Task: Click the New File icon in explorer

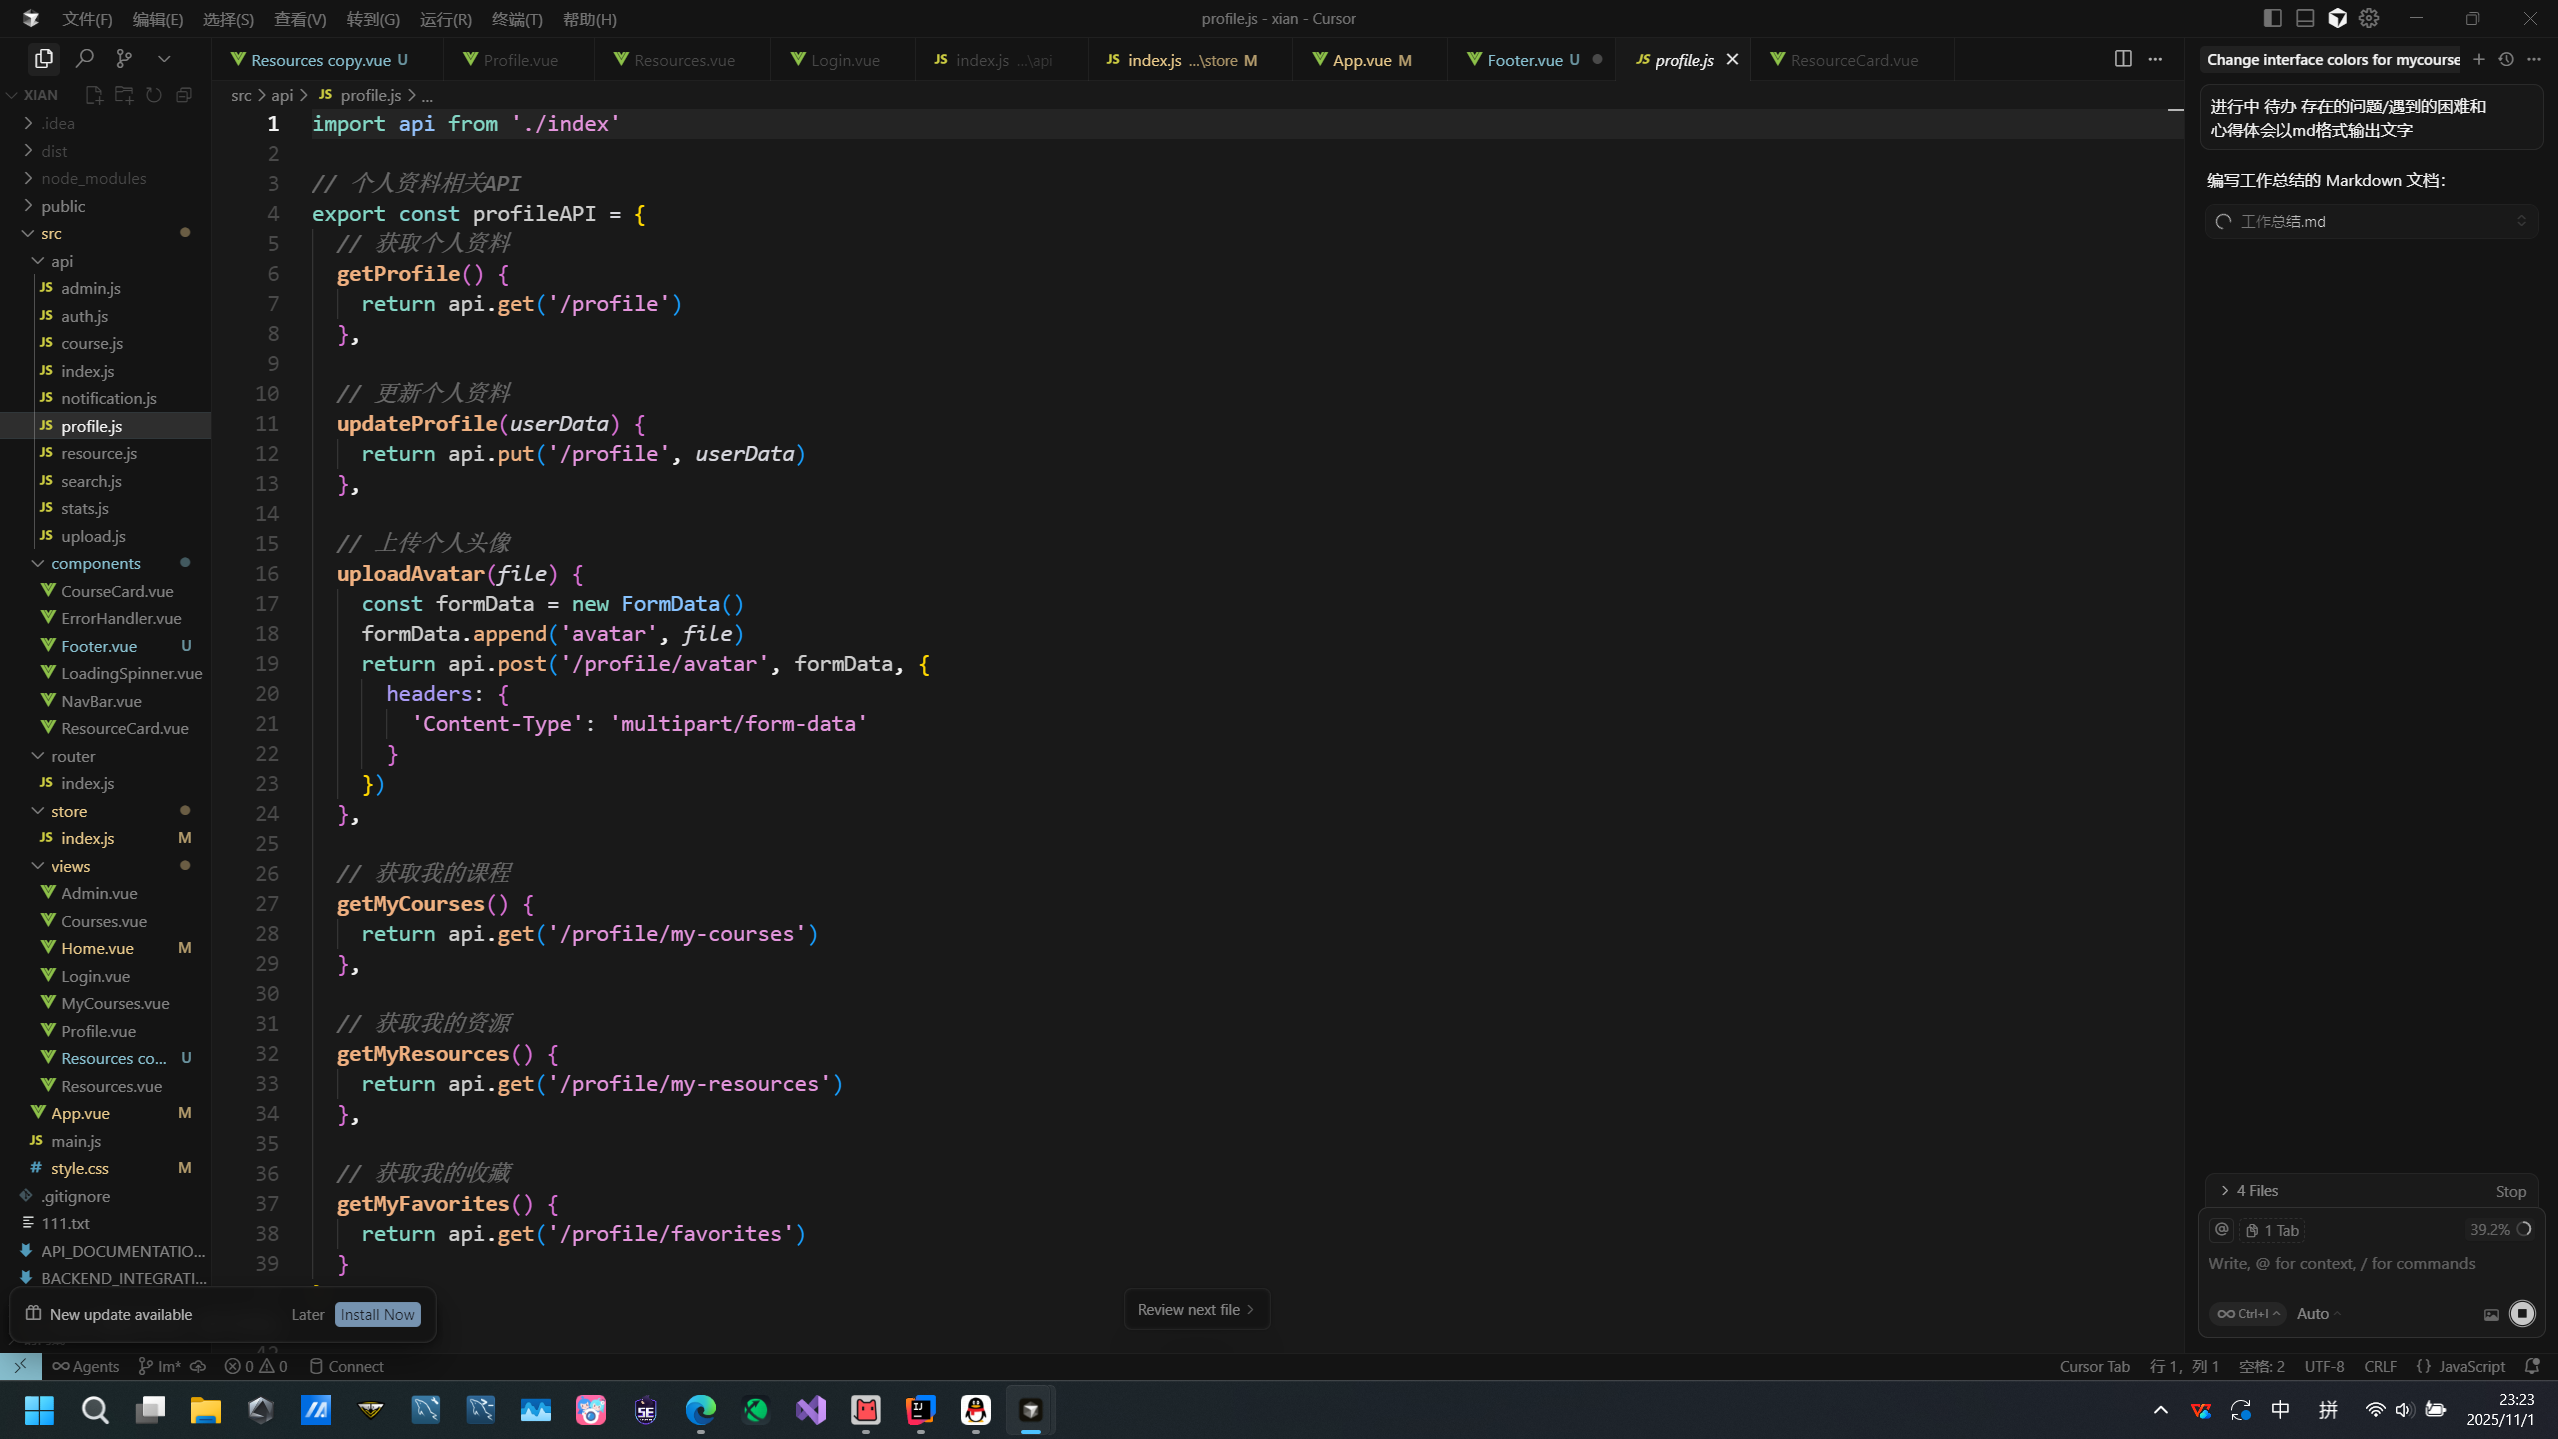Action: click(x=94, y=95)
